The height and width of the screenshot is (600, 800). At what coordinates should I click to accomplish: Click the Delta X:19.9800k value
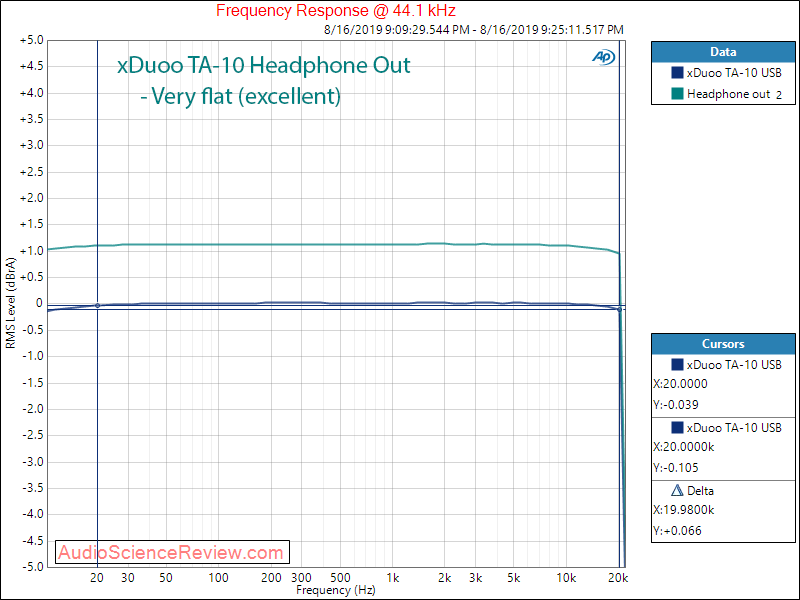pos(684,510)
